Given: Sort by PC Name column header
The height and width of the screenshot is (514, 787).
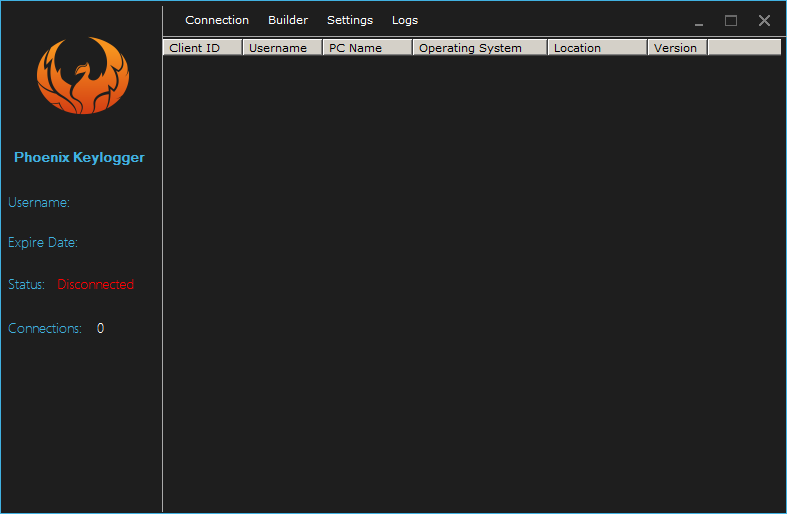Looking at the screenshot, I should (367, 48).
